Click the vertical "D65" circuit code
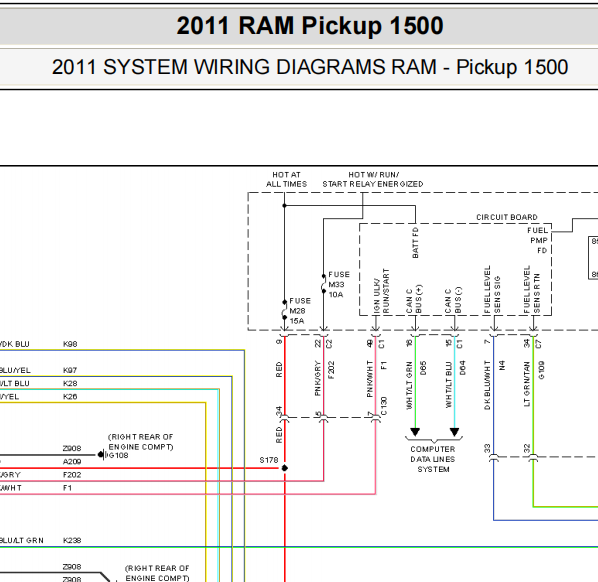The image size is (598, 582). [423, 368]
